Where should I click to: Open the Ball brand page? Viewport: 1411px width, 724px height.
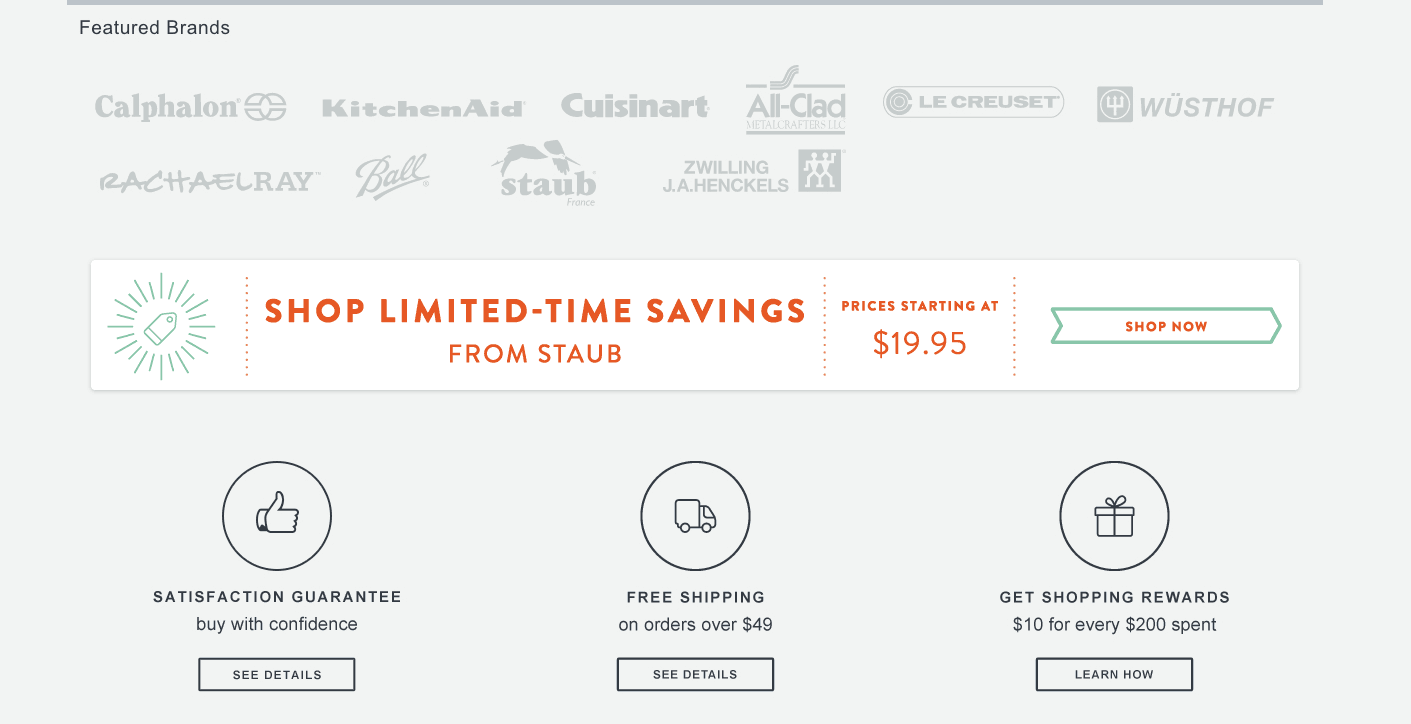pos(392,174)
